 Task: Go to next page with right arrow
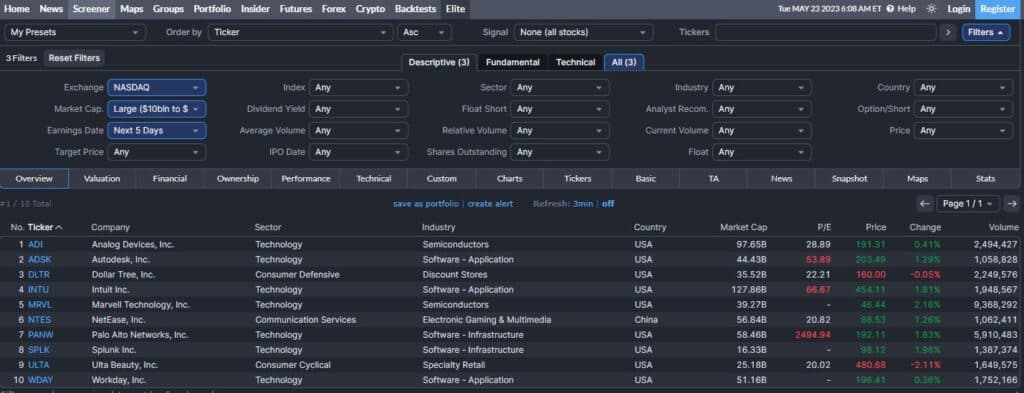pos(1012,204)
